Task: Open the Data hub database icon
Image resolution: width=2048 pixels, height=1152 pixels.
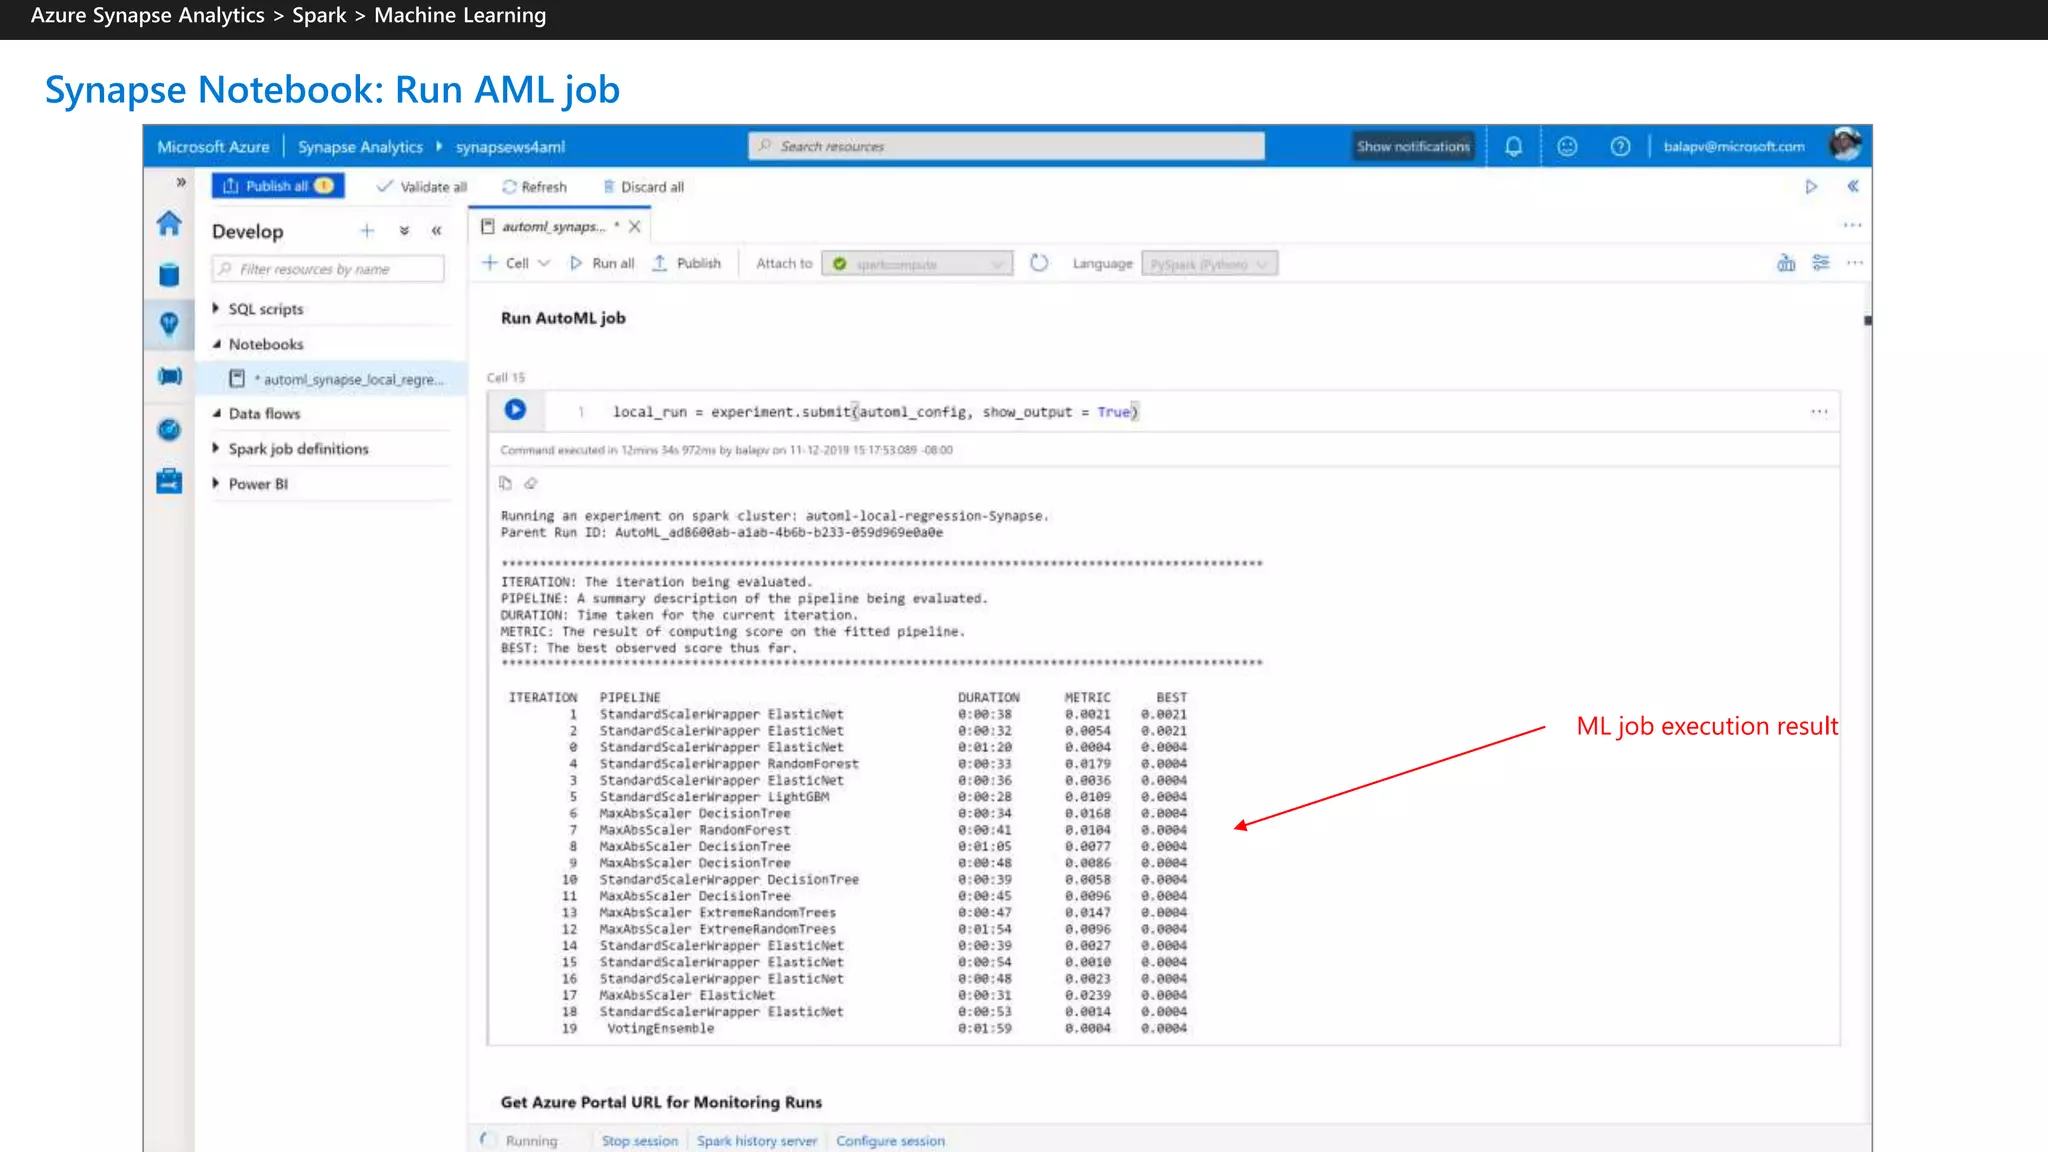Action: 169,275
